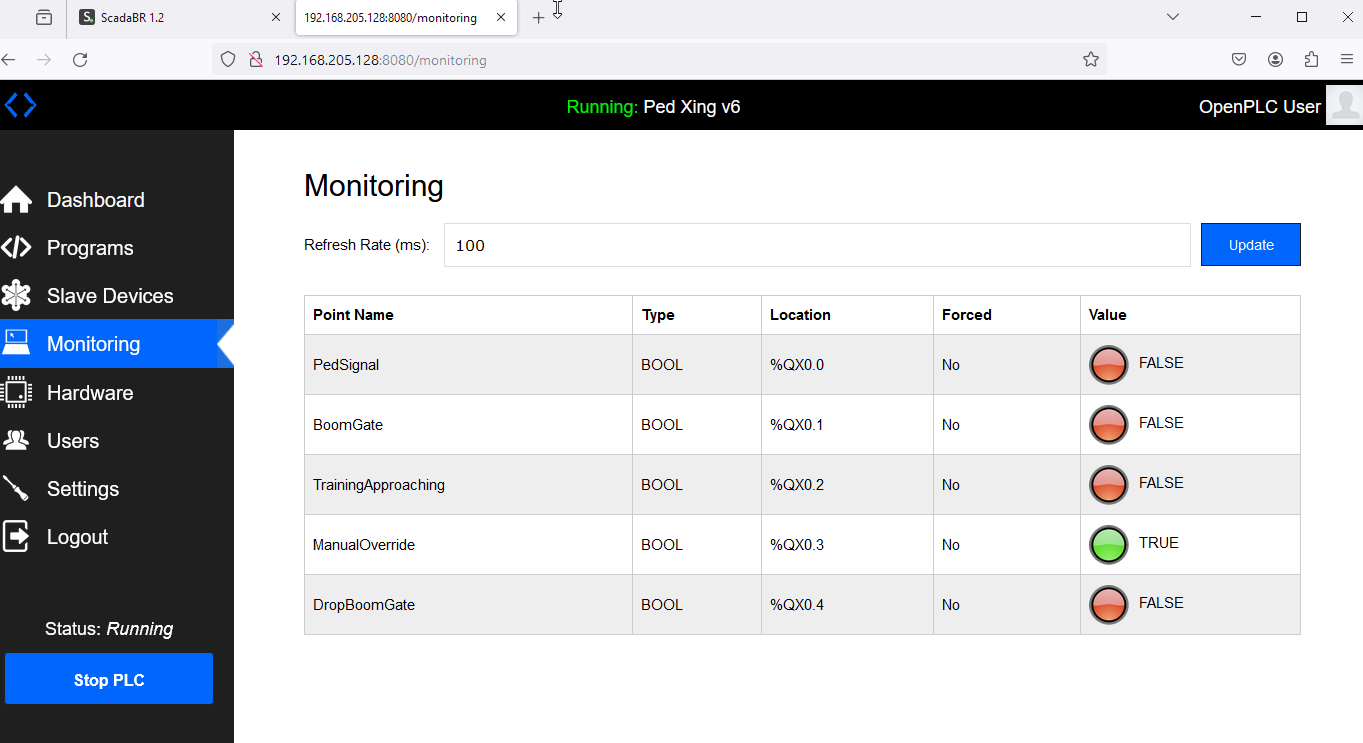1363x743 pixels.
Task: Select the Users group icon
Action: [x=18, y=440]
